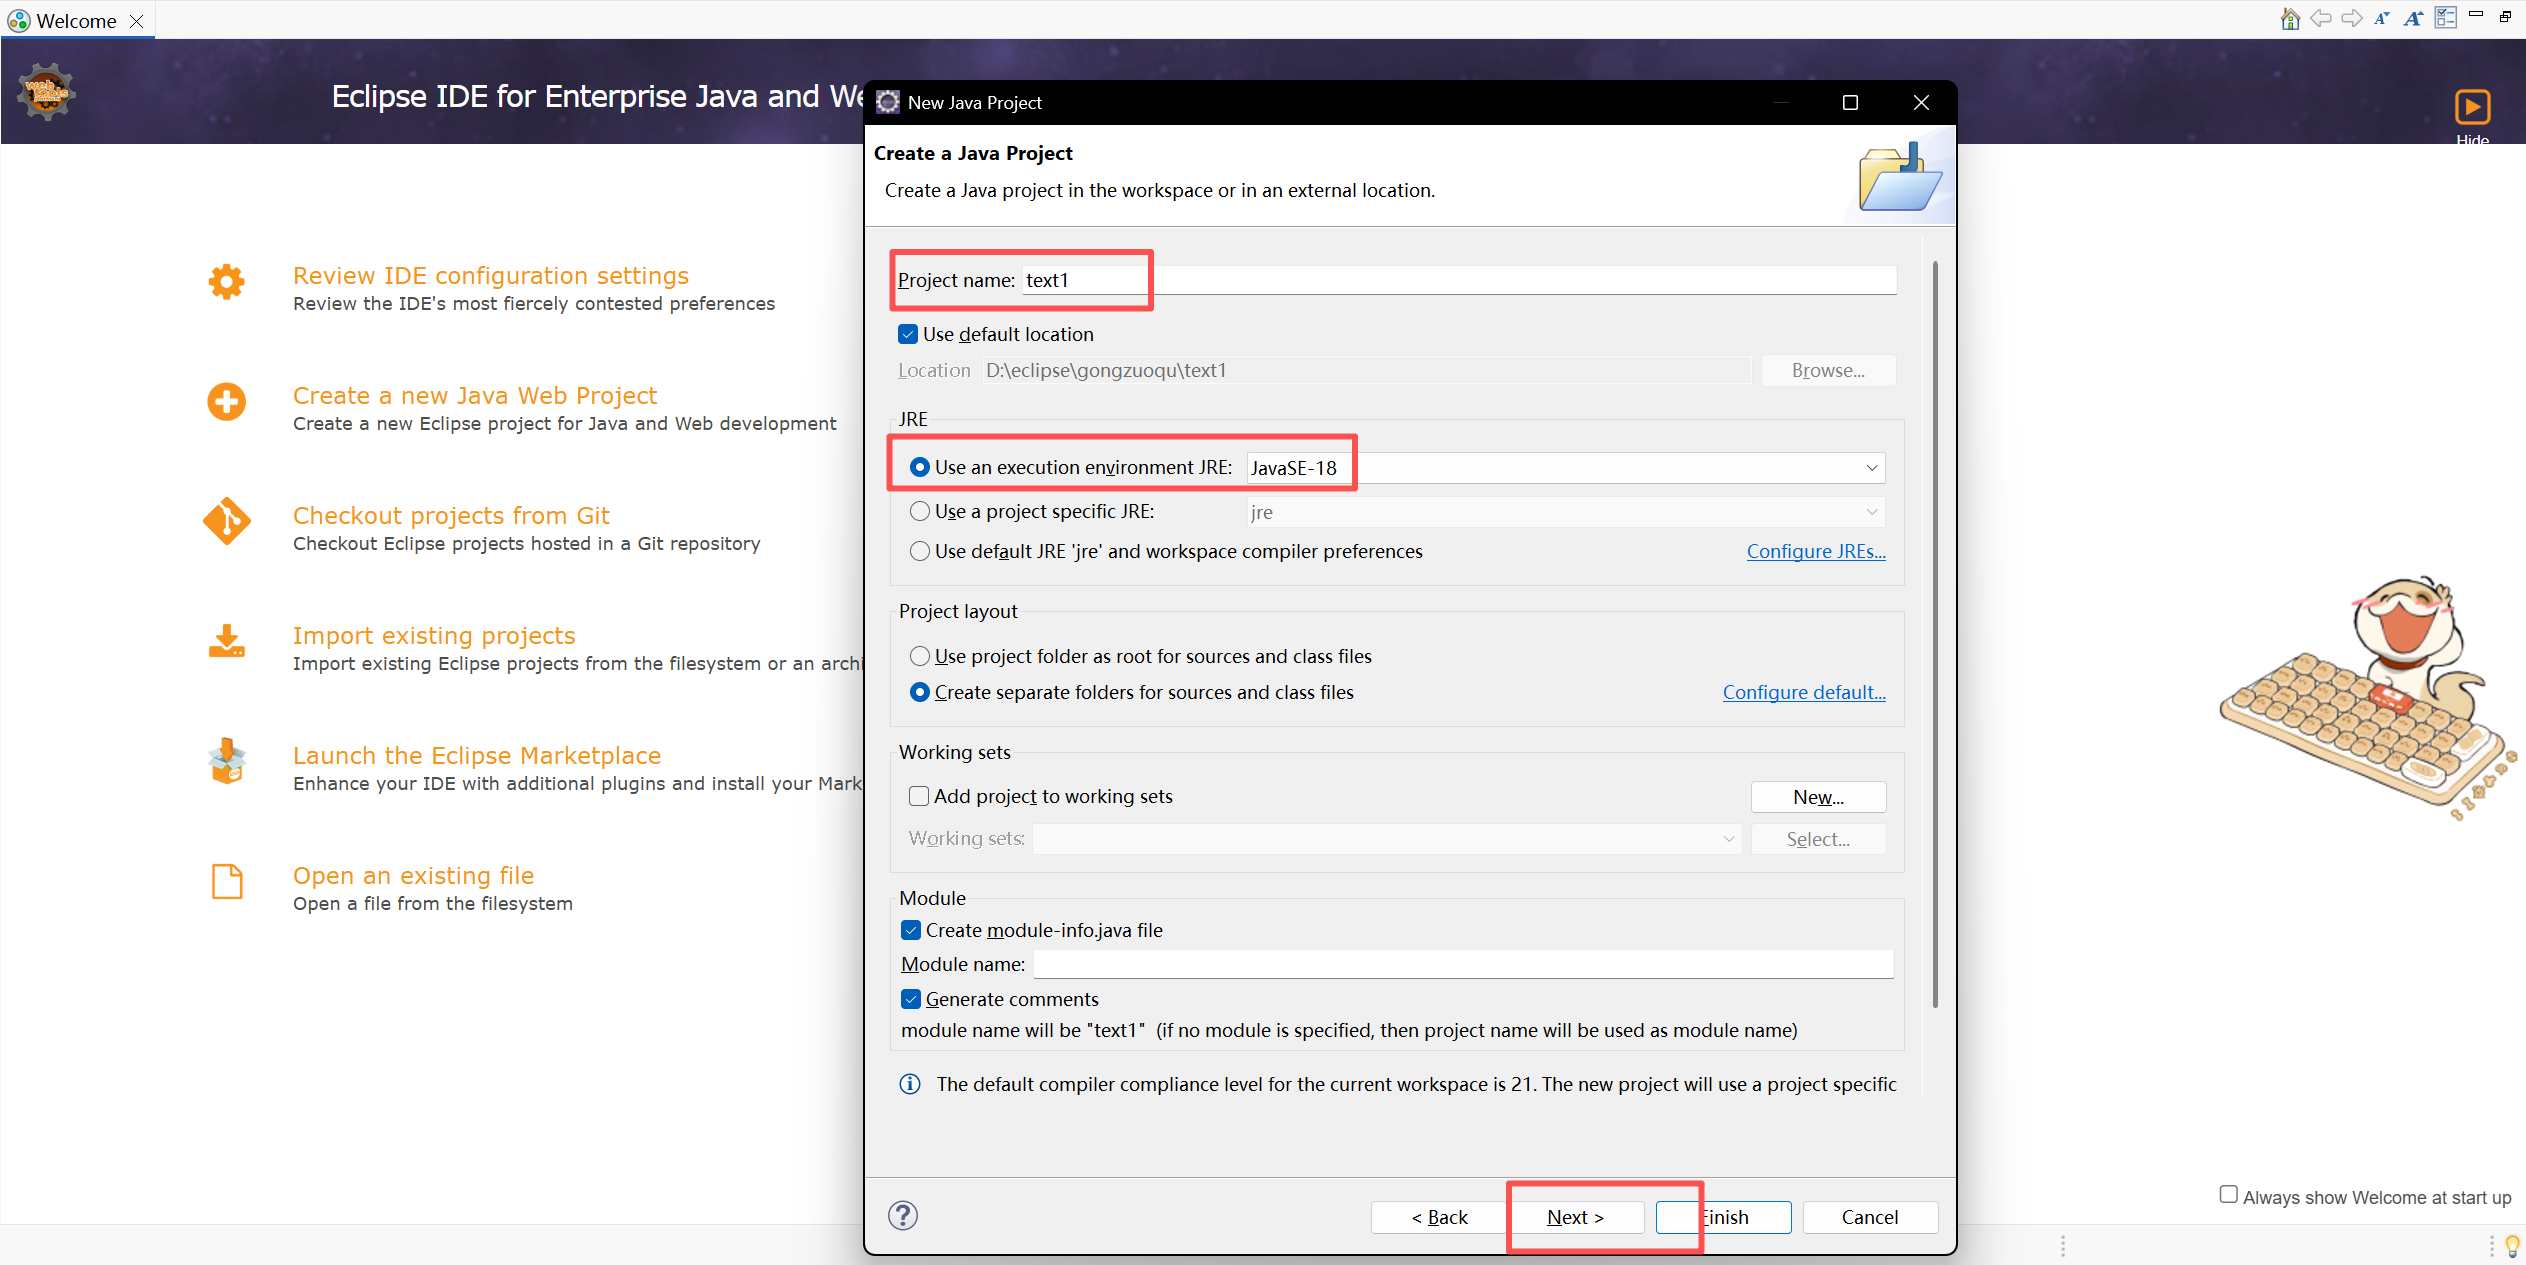2526x1265 pixels.
Task: Open Checkout projects from Git entry
Action: (x=451, y=515)
